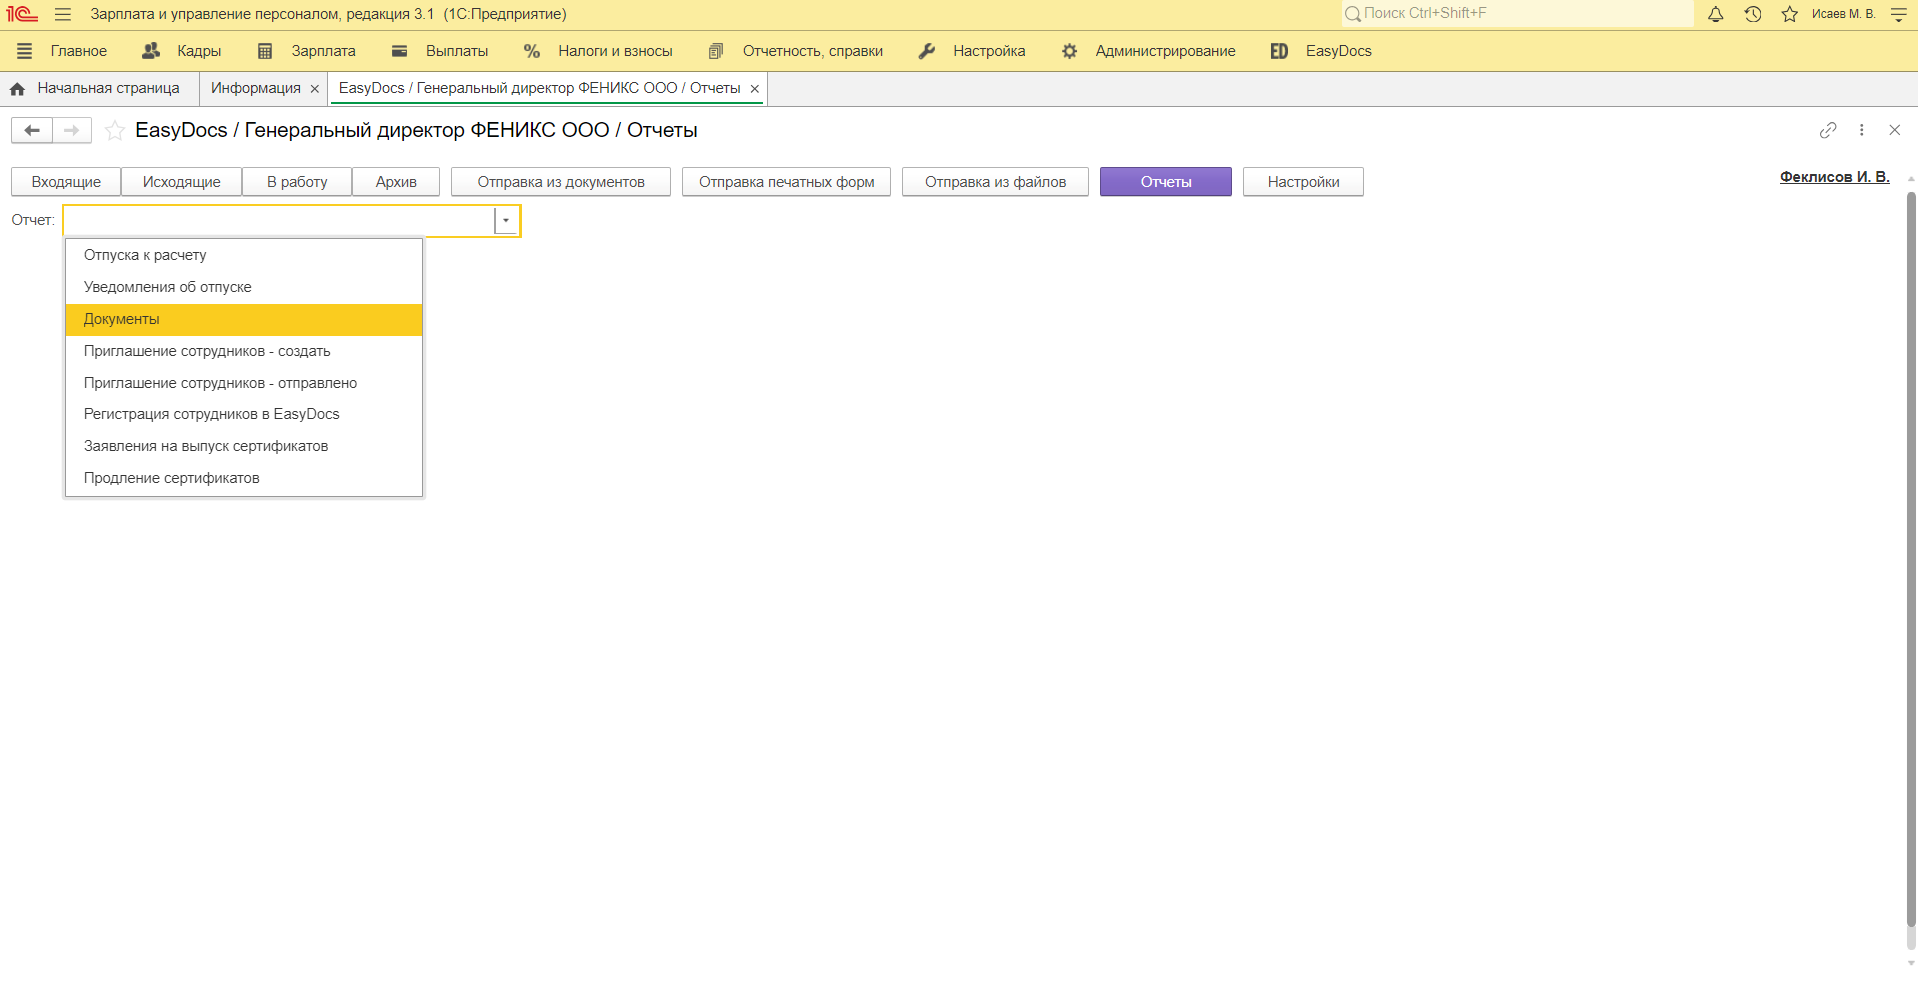
Task: Open the three-dot more options menu
Action: (1861, 130)
